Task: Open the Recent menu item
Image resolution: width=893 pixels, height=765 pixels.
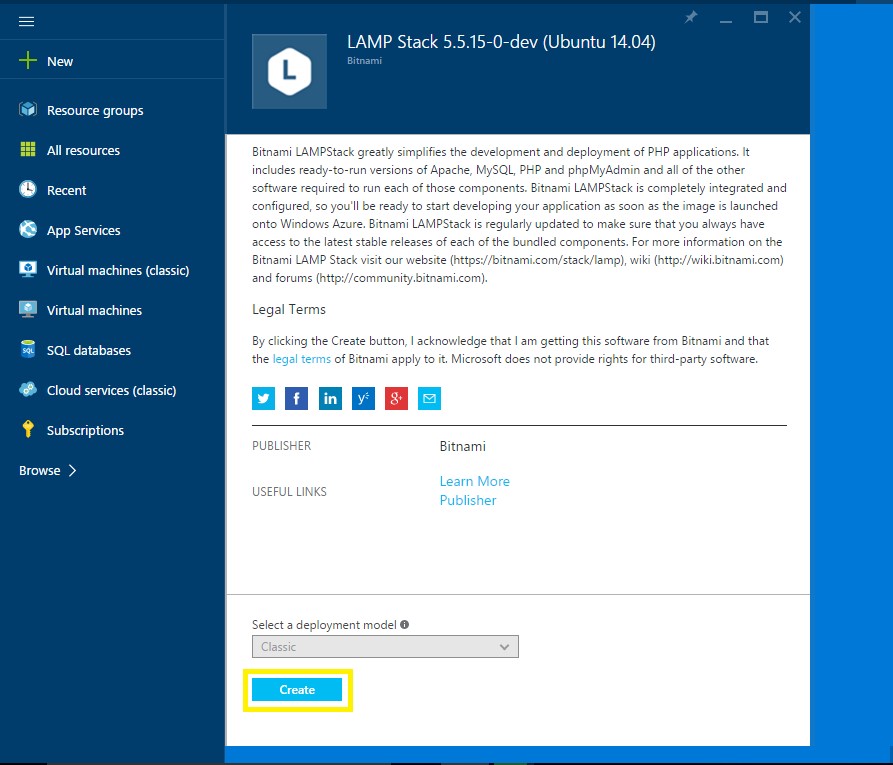Action: tap(66, 190)
